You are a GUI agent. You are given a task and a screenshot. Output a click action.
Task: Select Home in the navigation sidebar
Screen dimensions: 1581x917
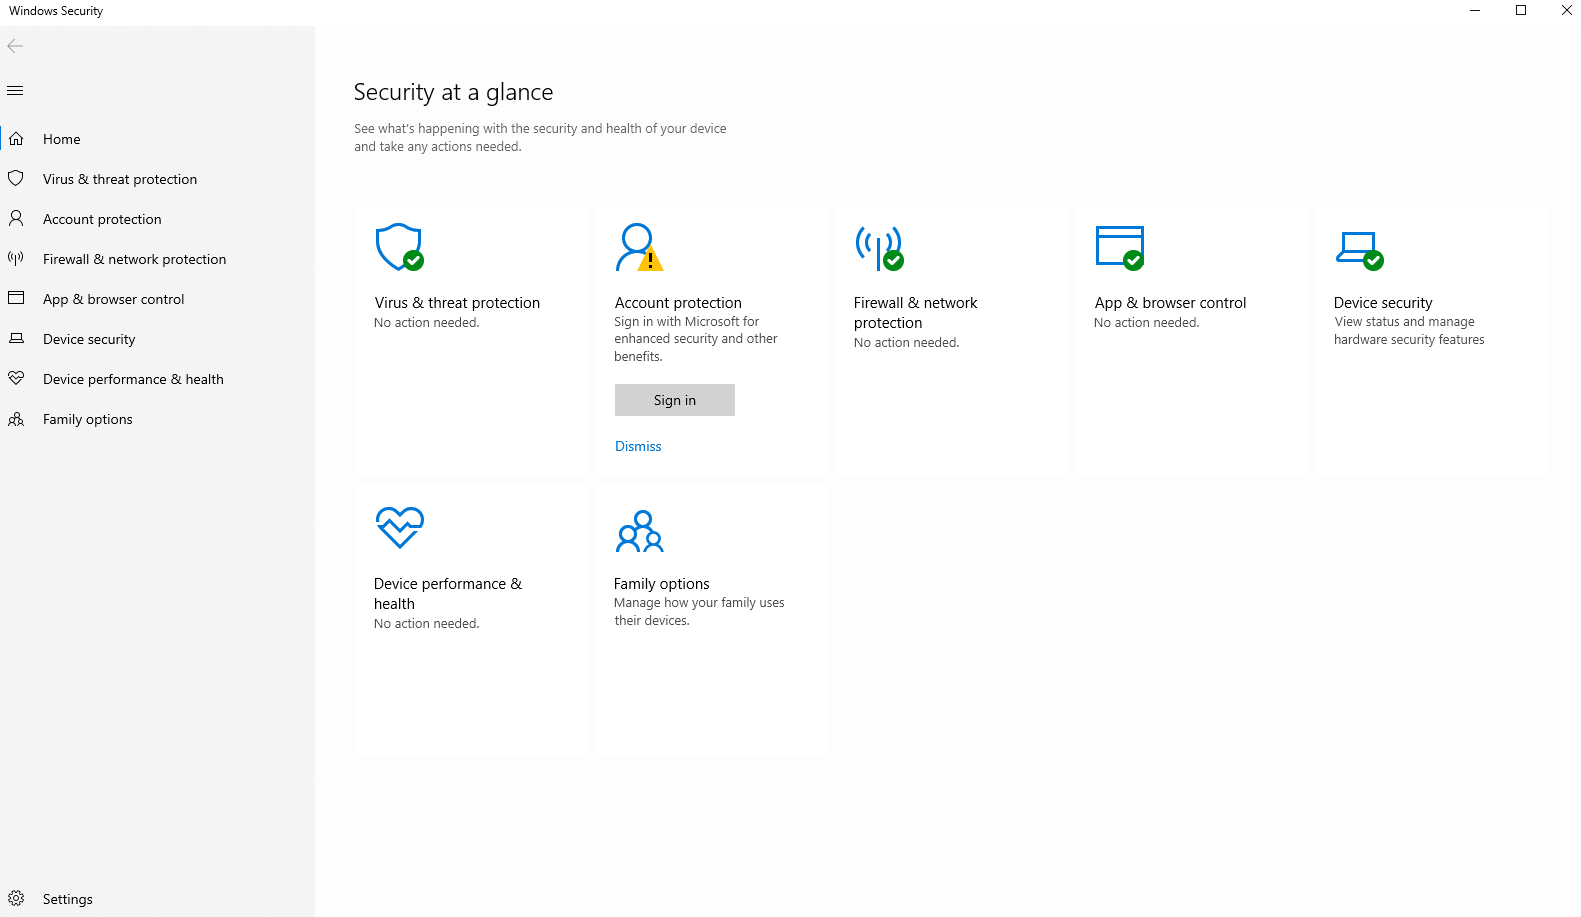coord(157,139)
